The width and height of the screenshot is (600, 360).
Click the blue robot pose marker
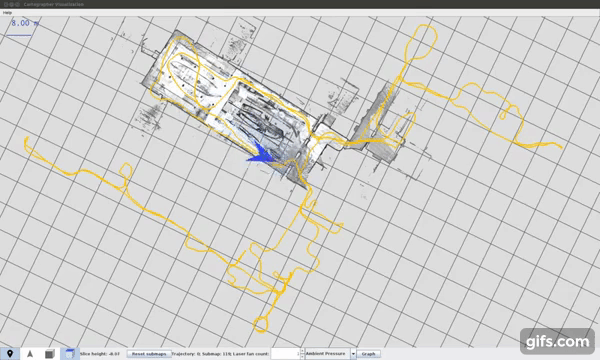[262, 154]
